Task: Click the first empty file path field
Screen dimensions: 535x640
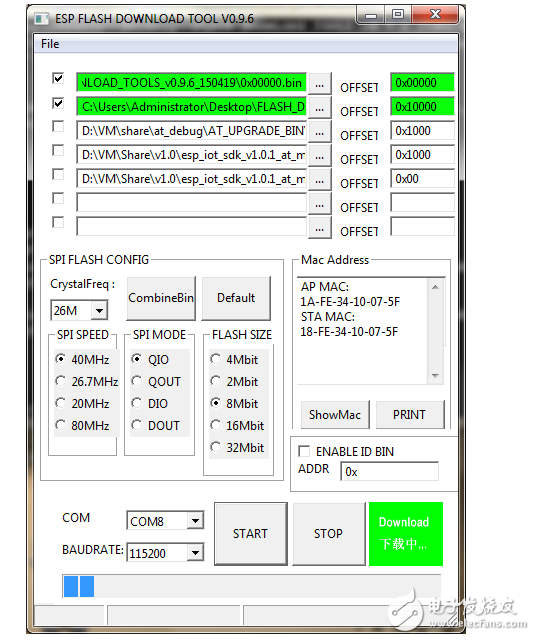Action: coord(191,202)
